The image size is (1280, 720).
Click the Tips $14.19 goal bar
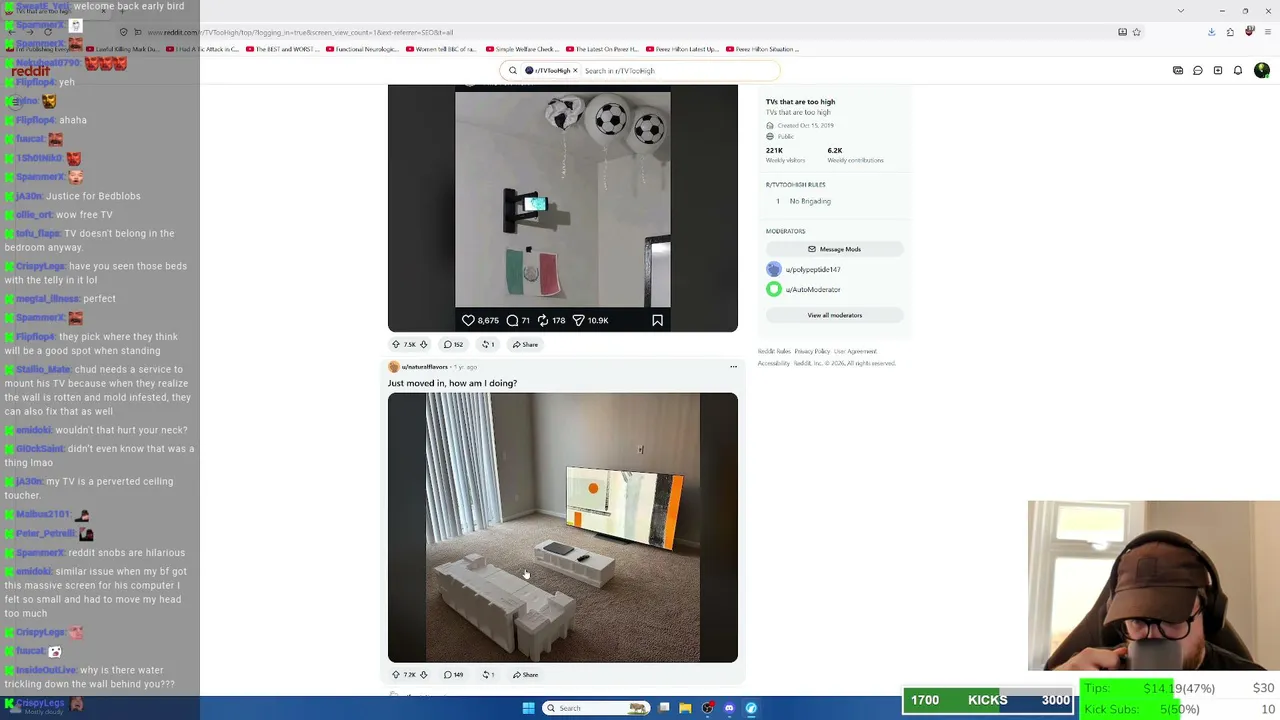pos(1179,688)
